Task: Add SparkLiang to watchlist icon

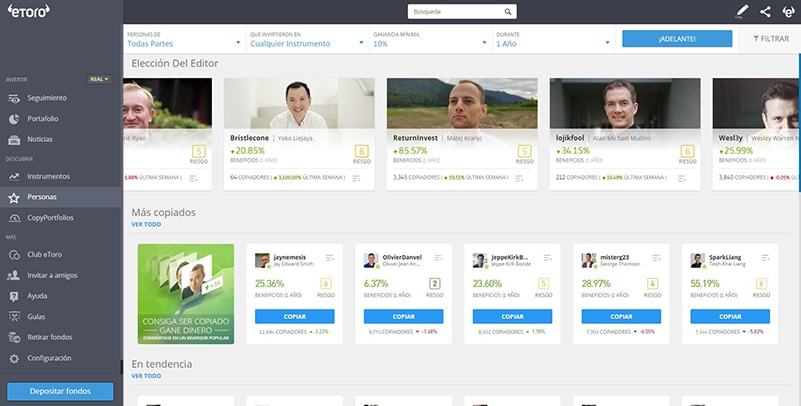Action: (765, 258)
